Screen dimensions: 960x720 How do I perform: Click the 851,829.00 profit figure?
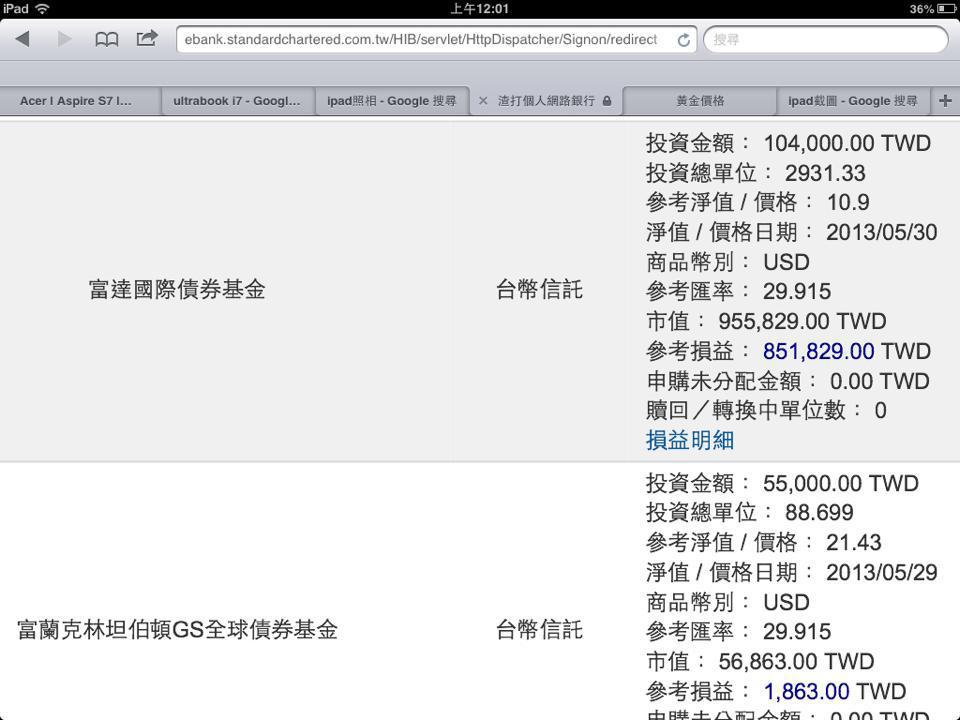(x=819, y=351)
